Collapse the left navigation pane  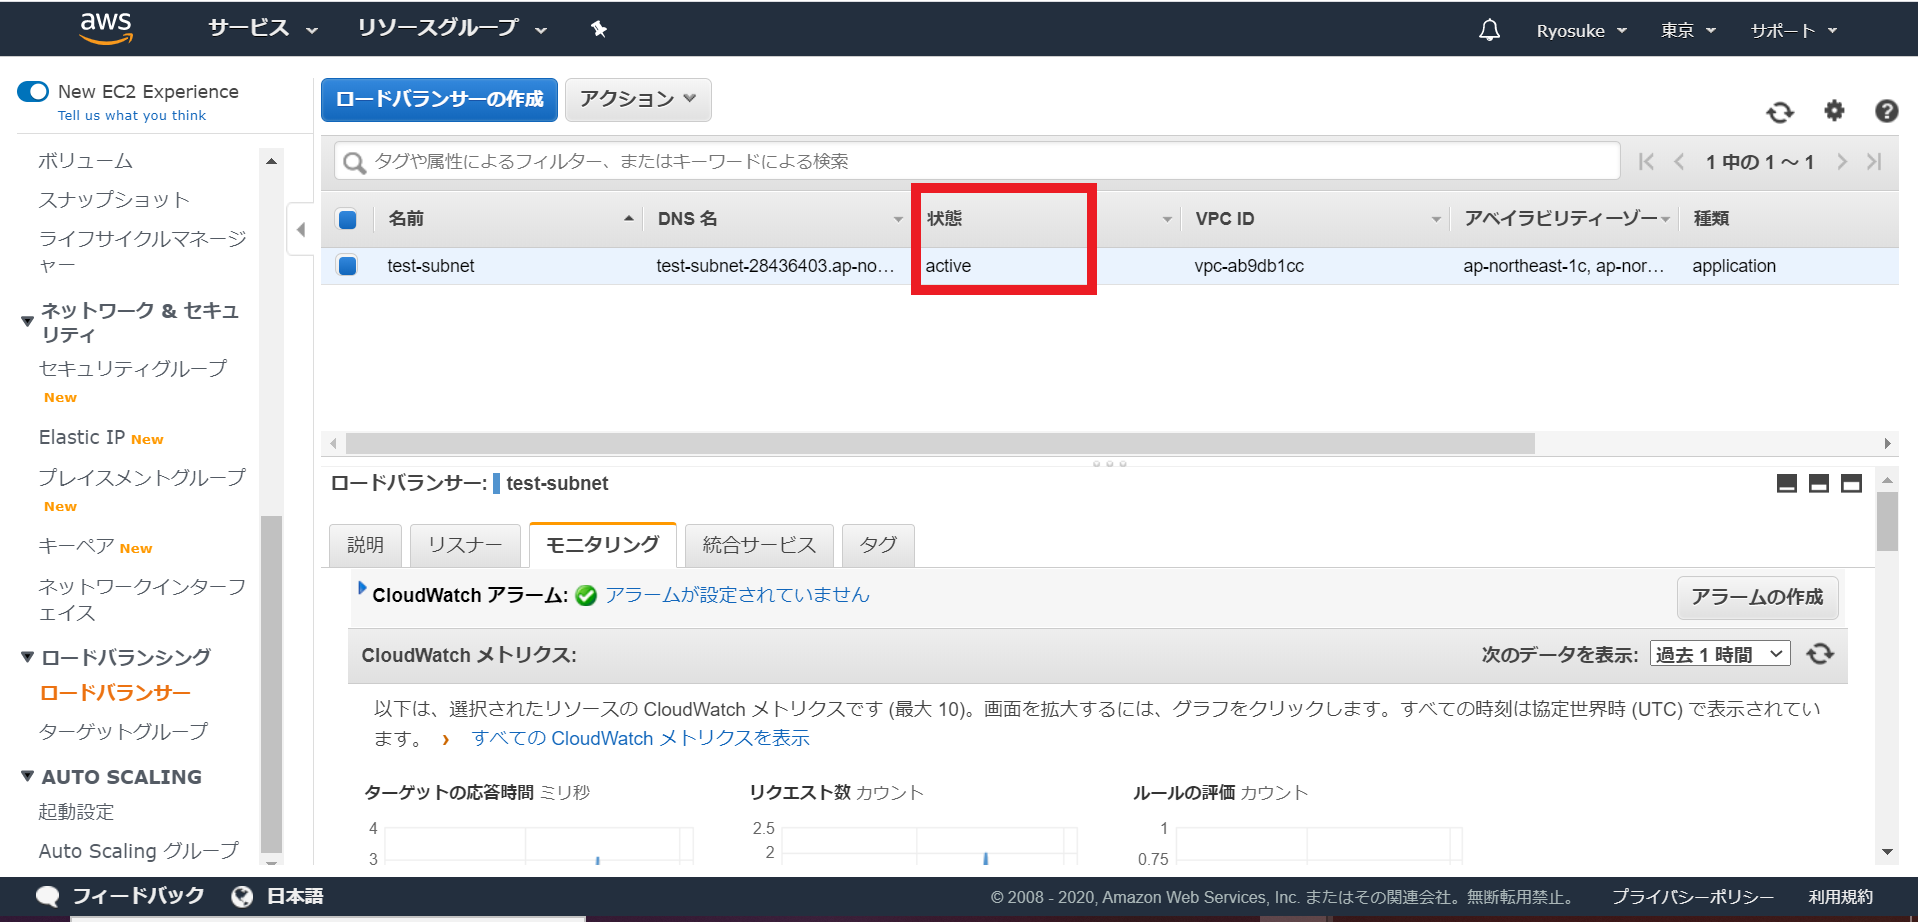coord(300,230)
